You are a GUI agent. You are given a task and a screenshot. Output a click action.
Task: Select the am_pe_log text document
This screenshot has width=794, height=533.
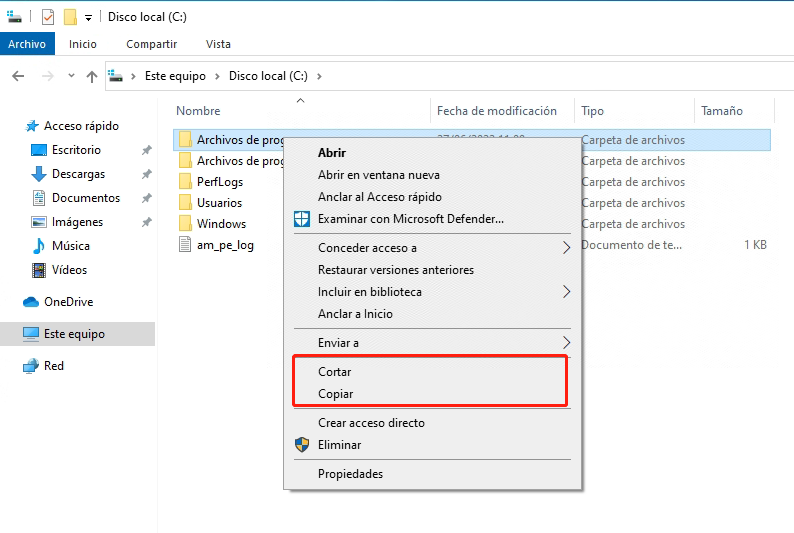pos(225,245)
